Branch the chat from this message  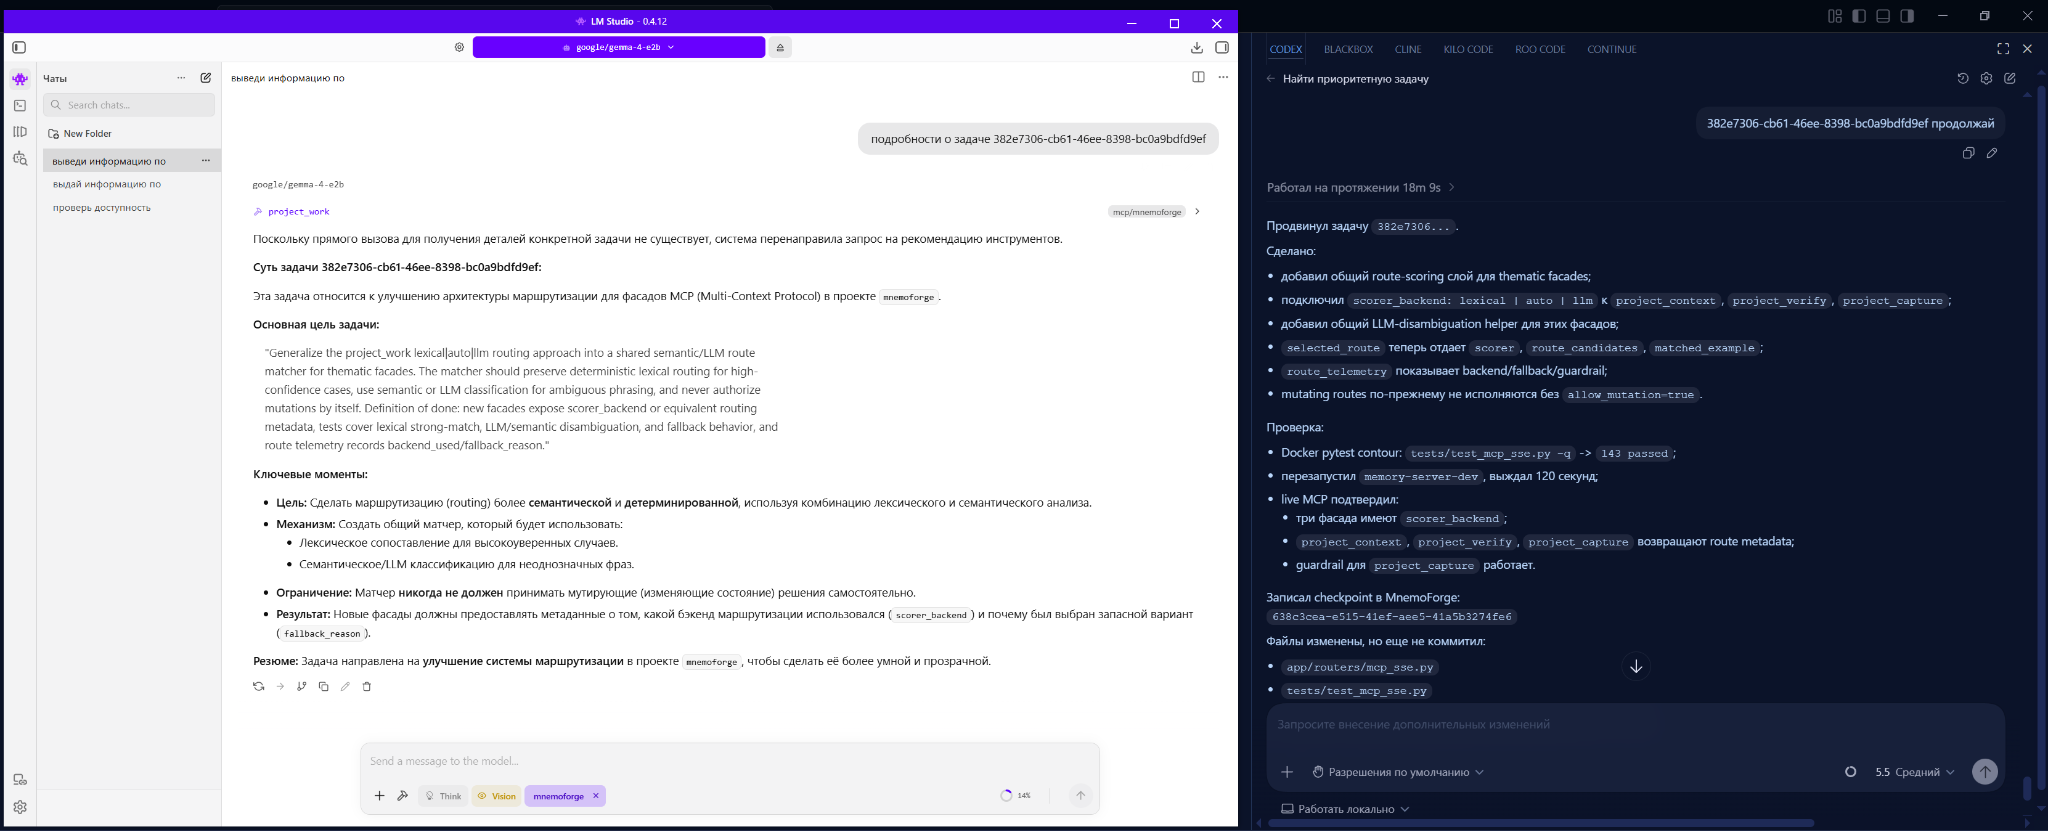[x=302, y=686]
